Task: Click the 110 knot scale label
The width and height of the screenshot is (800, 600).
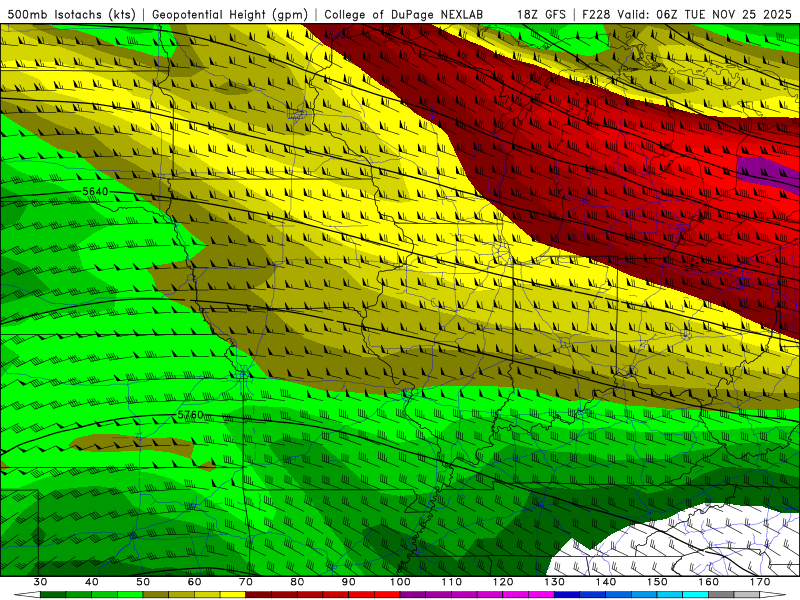Action: (x=452, y=582)
